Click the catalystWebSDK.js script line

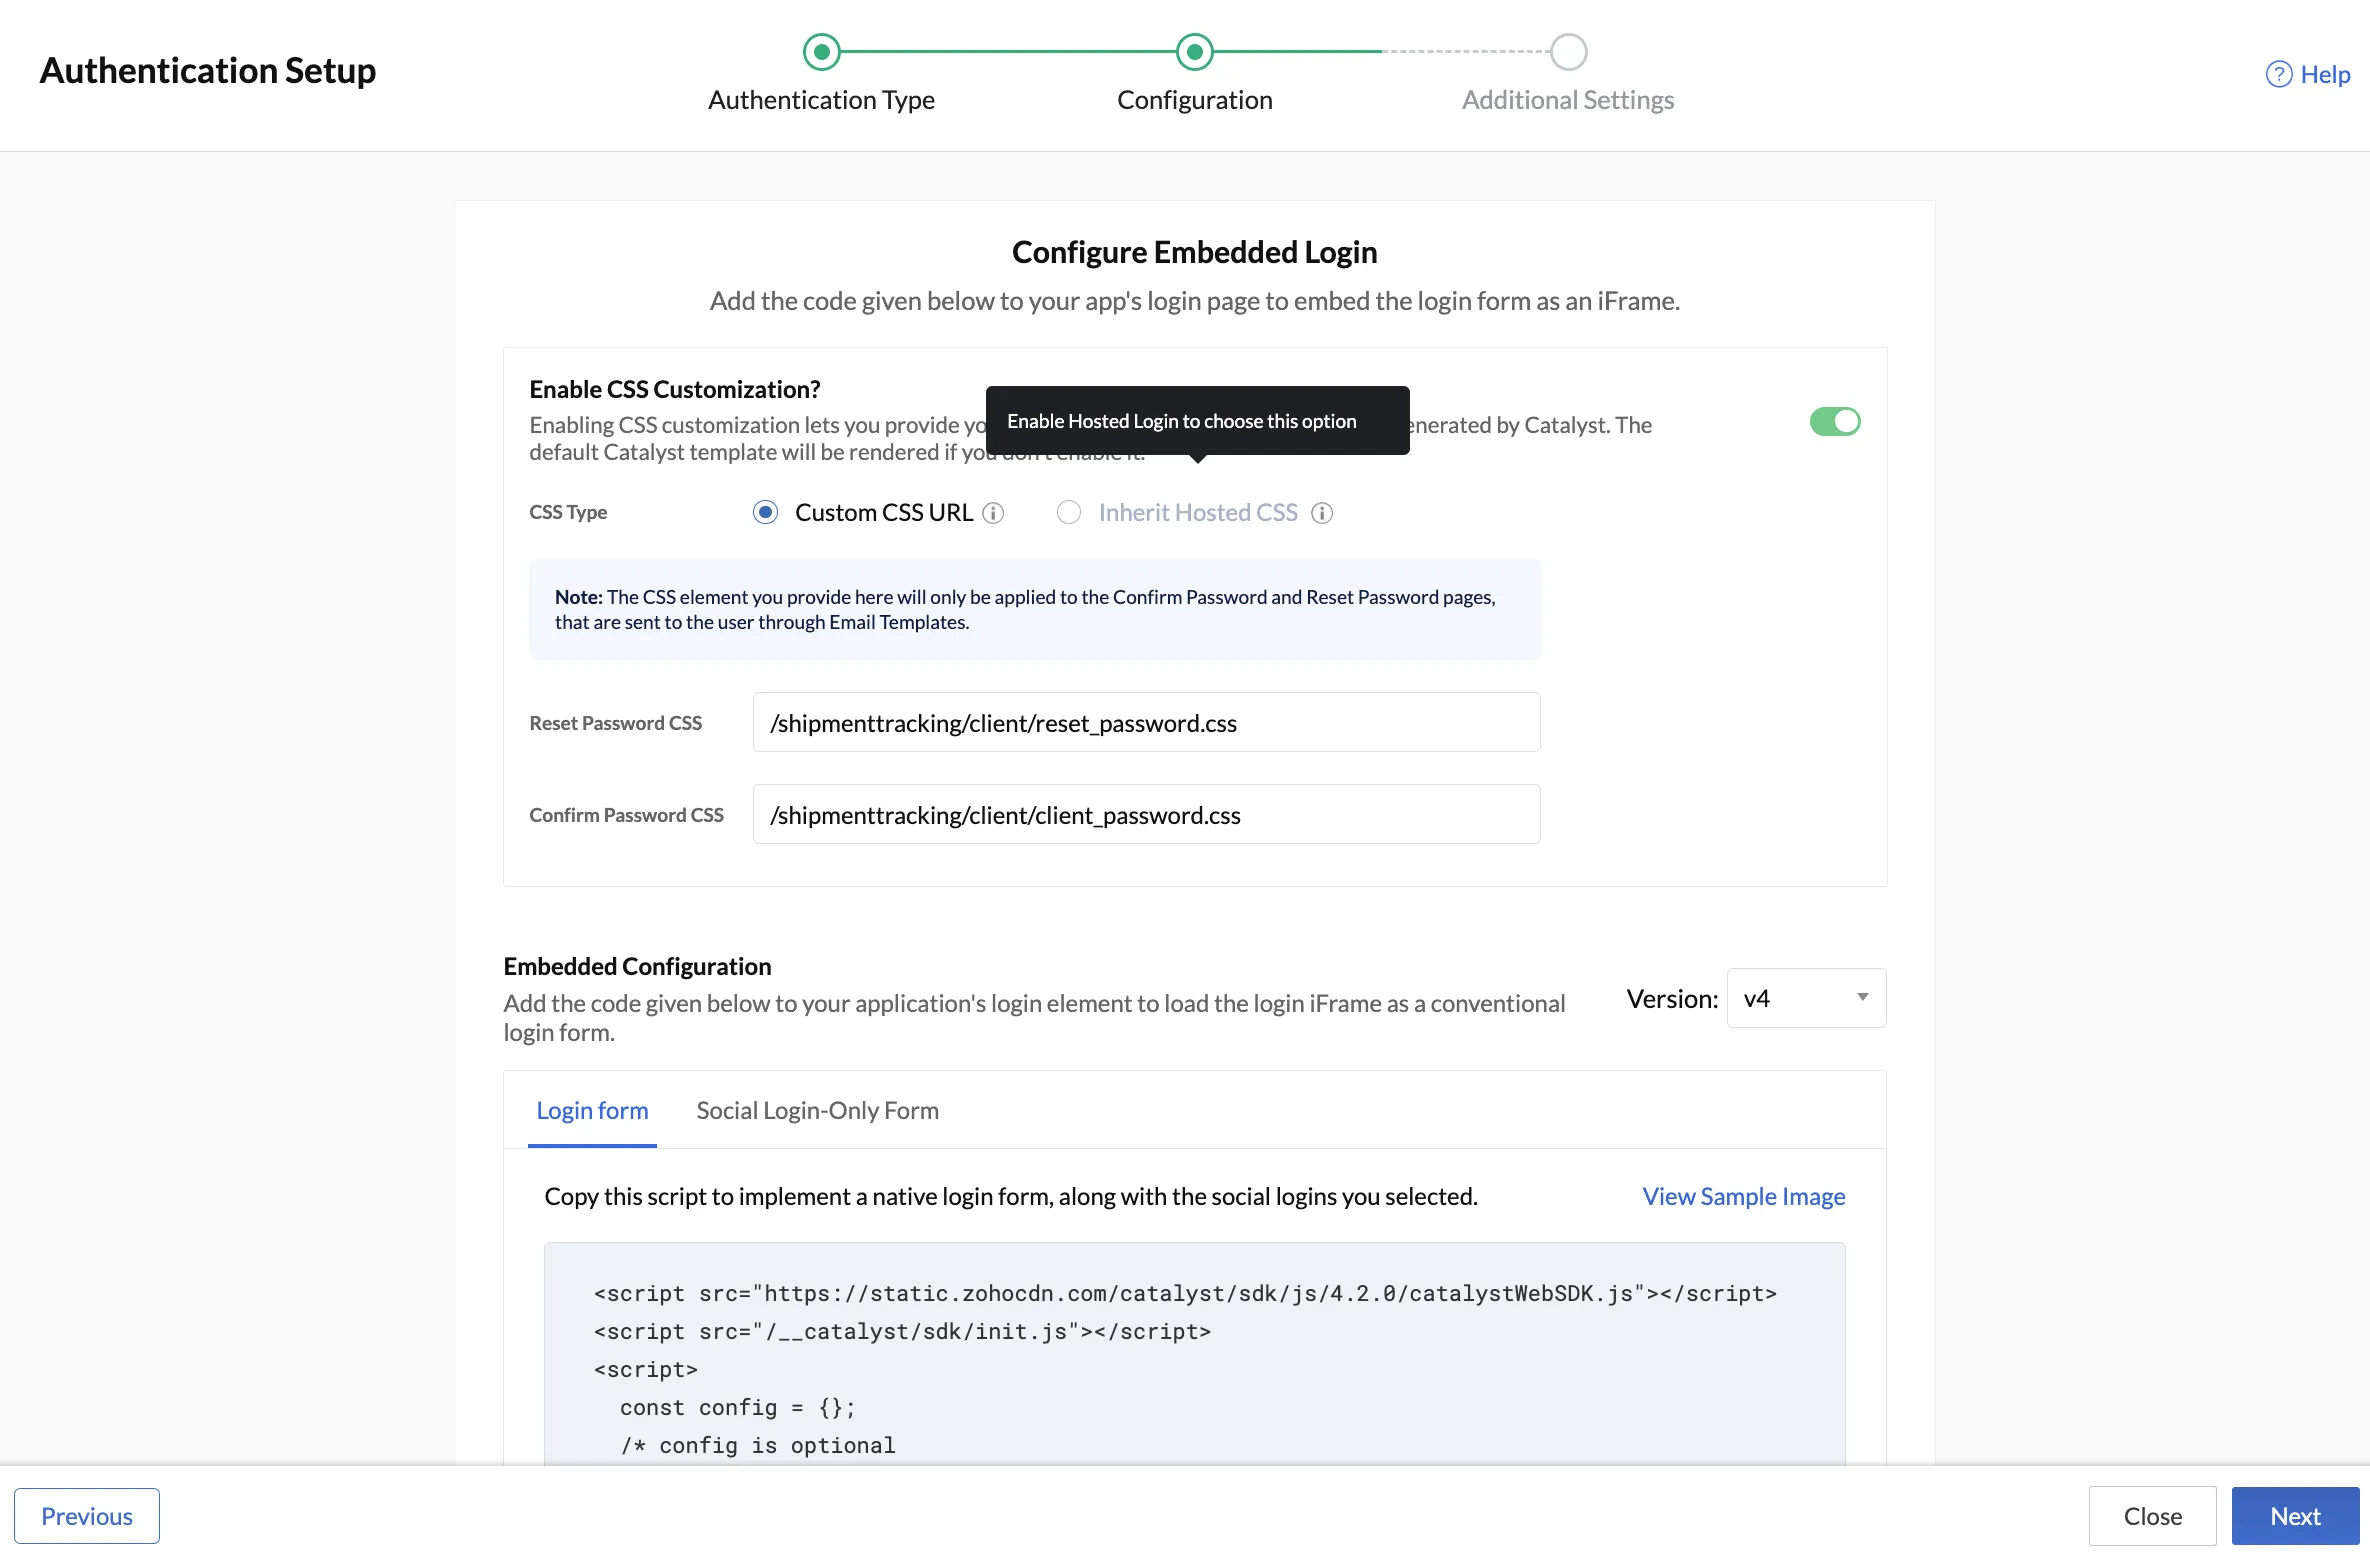pos(1185,1293)
